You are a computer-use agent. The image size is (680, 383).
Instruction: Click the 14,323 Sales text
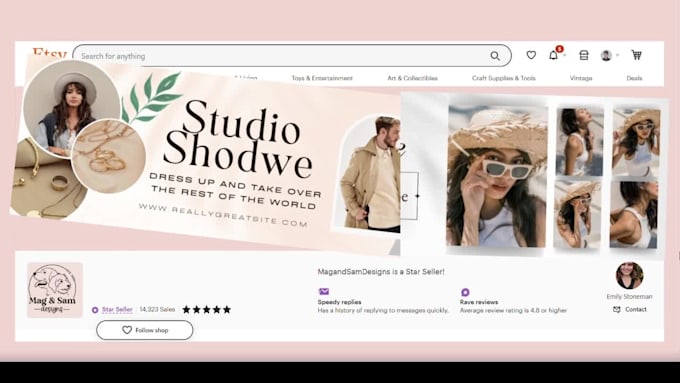click(x=157, y=309)
